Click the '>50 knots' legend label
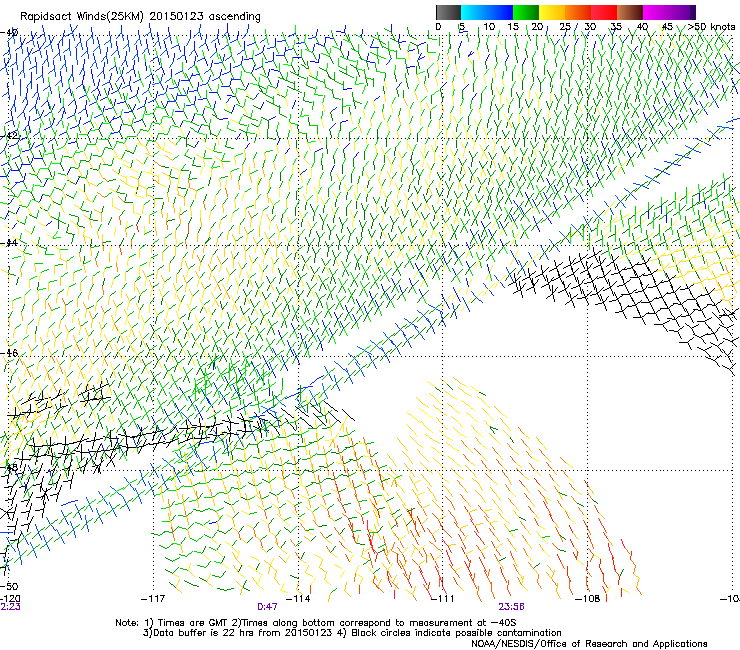This screenshot has width=740, height=650. [x=711, y=27]
